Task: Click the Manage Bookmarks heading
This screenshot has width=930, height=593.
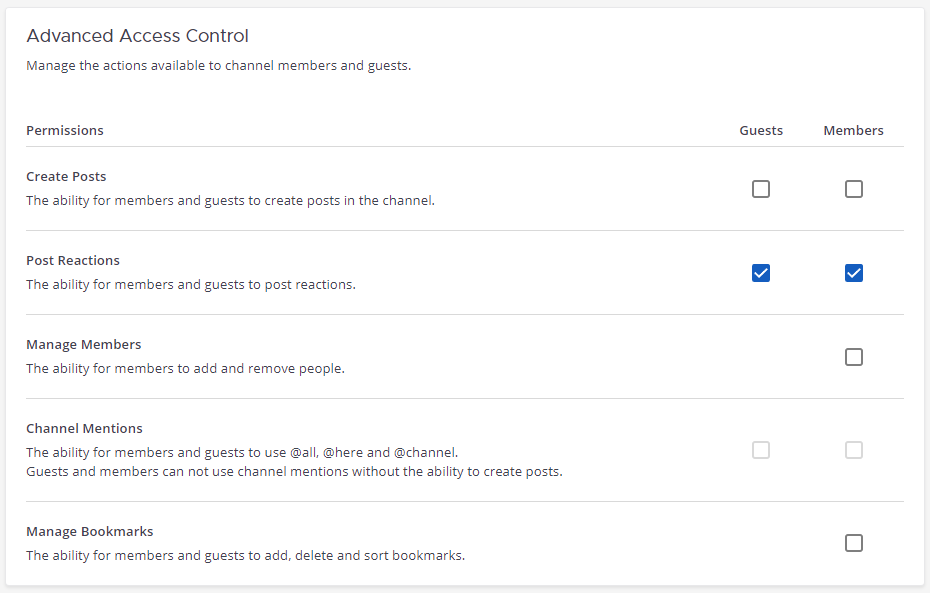Action: [89, 531]
